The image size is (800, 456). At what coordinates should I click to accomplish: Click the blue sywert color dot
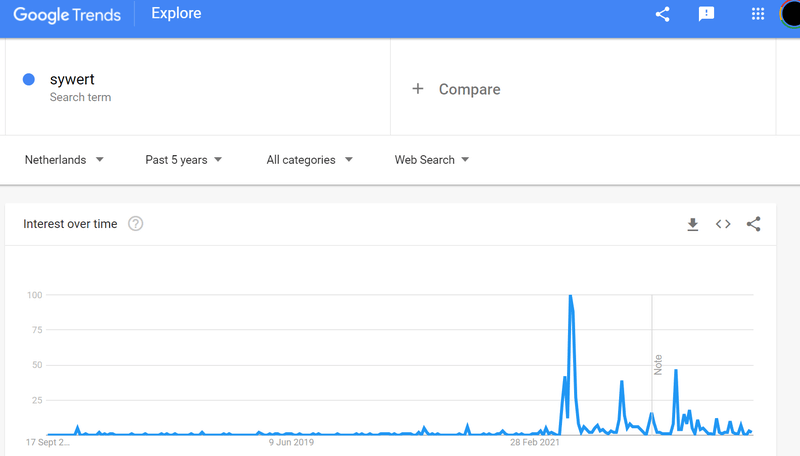point(29,80)
